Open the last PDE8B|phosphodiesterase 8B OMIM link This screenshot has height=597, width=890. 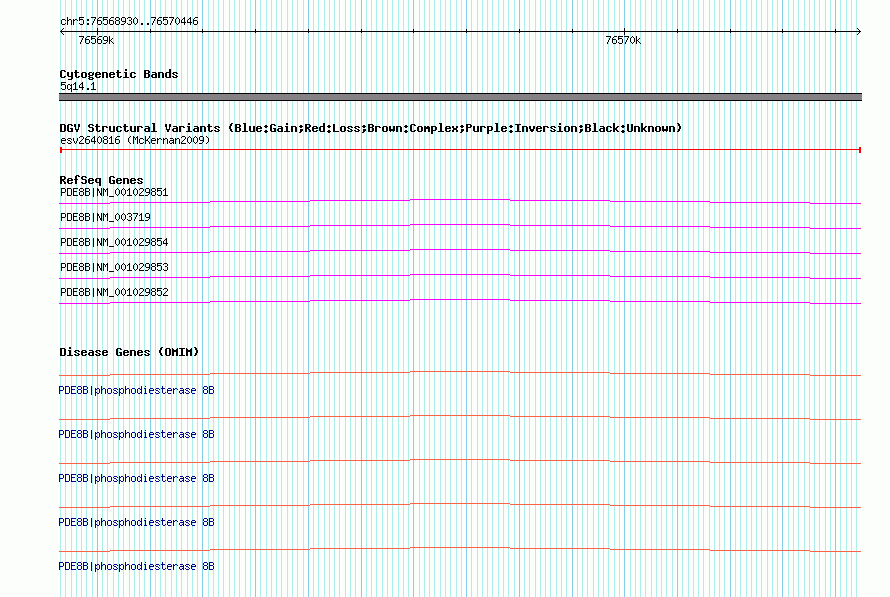point(136,566)
